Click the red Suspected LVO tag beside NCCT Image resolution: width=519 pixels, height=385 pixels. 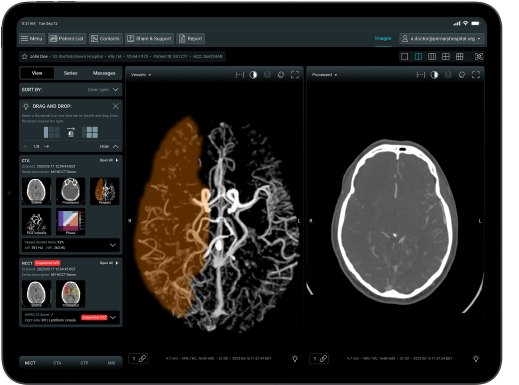(x=47, y=263)
